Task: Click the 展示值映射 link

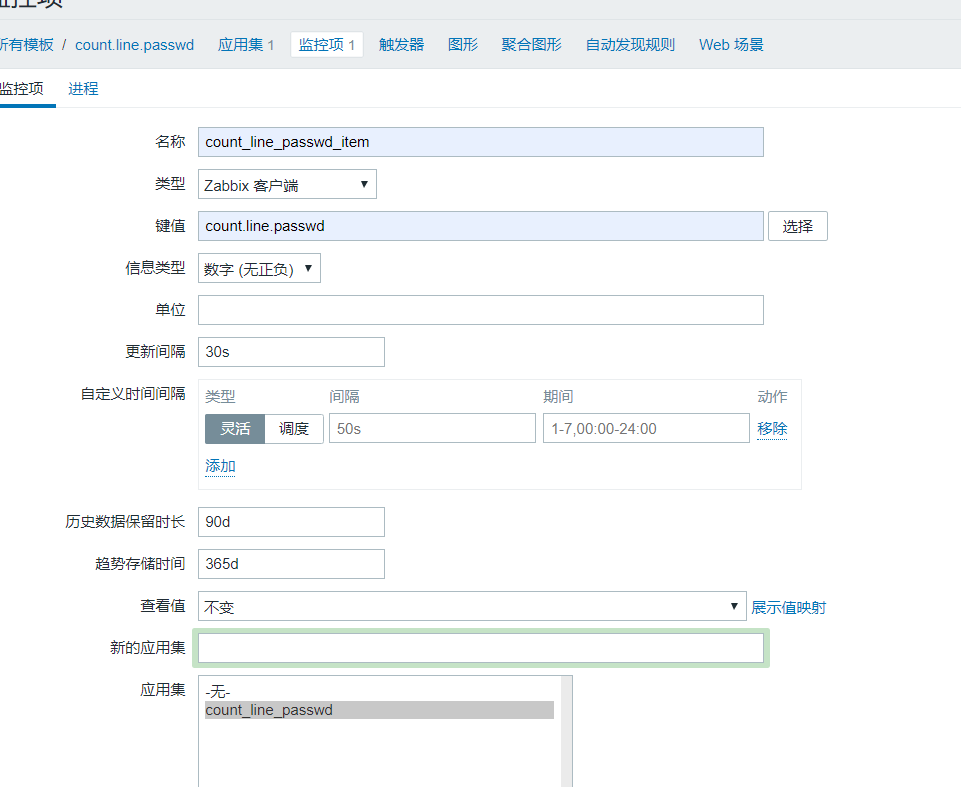Action: point(788,607)
